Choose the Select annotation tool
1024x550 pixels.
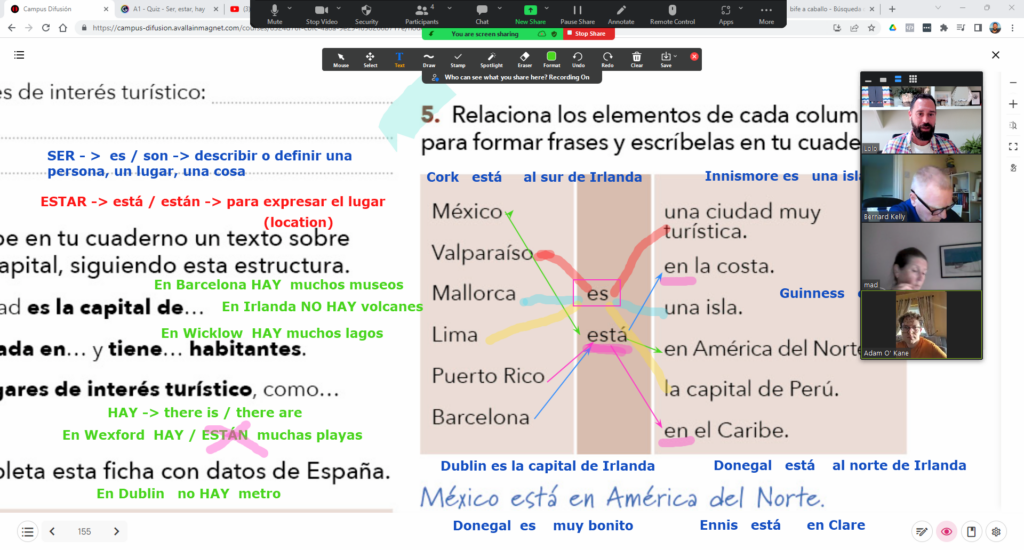pyautogui.click(x=370, y=59)
